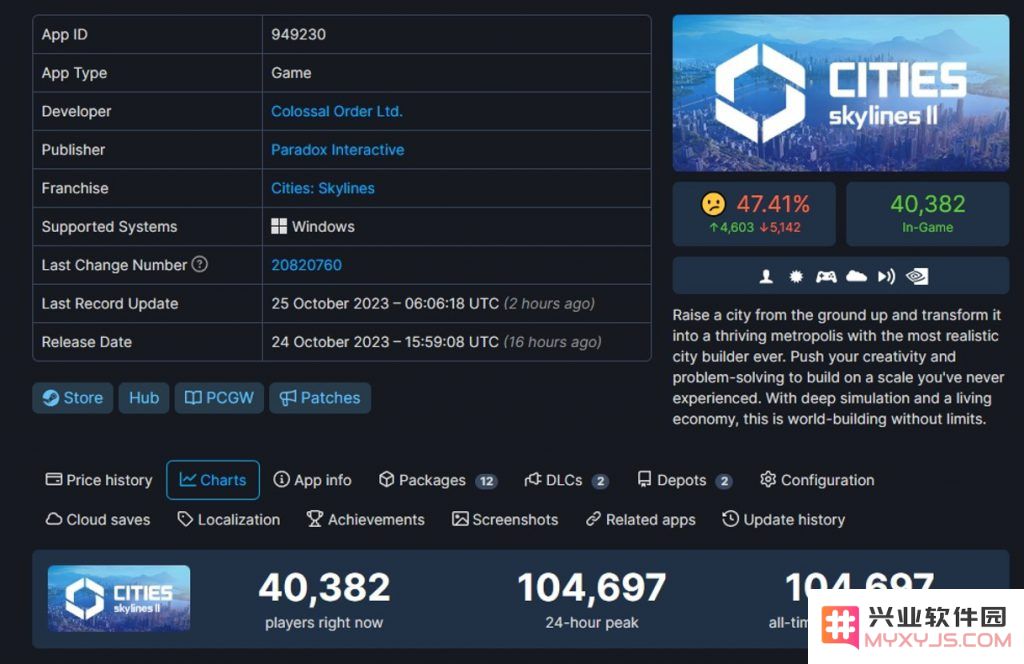Click the "Developer" row label
The width and height of the screenshot is (1024, 664).
pyautogui.click(x=76, y=111)
